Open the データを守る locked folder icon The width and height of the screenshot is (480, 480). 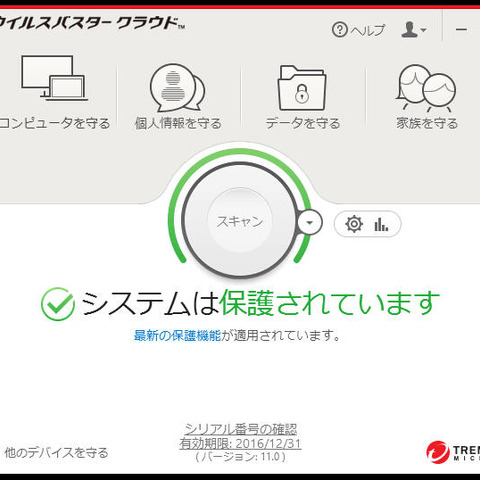302,88
